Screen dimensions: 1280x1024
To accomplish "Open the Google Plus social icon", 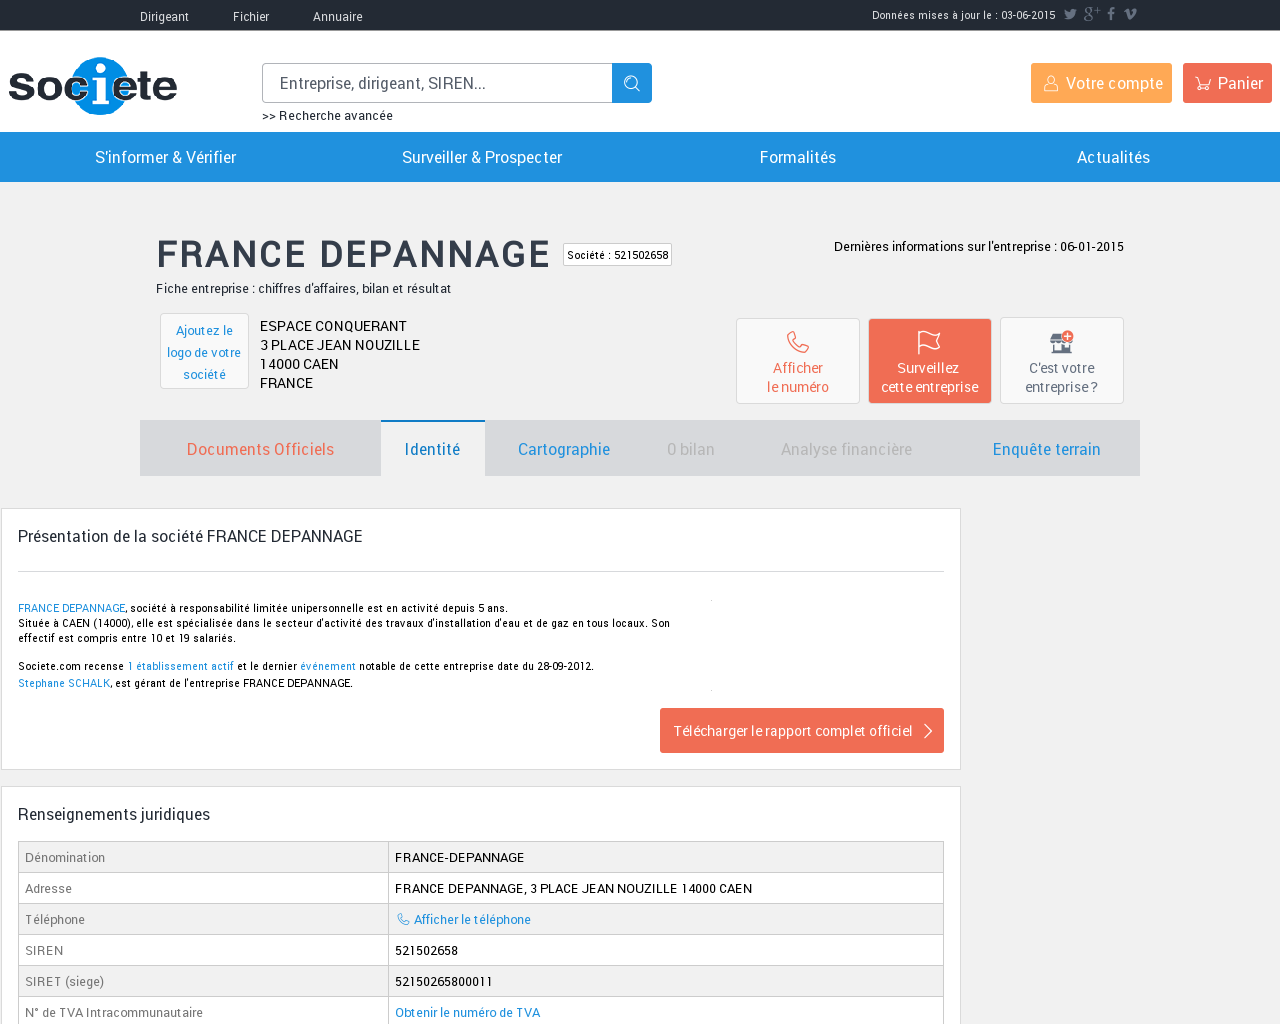I will pos(1091,14).
